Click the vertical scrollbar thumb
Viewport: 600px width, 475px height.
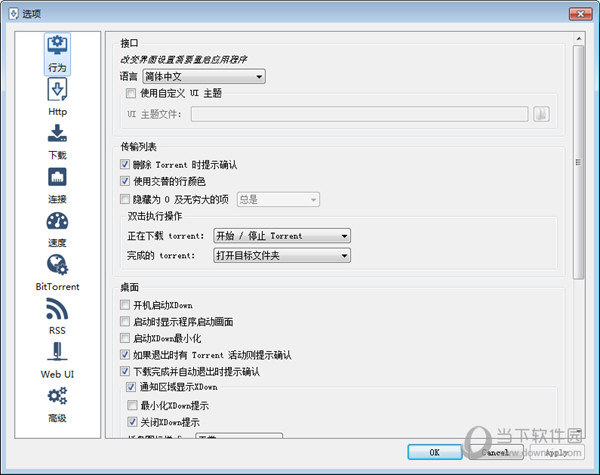click(579, 162)
